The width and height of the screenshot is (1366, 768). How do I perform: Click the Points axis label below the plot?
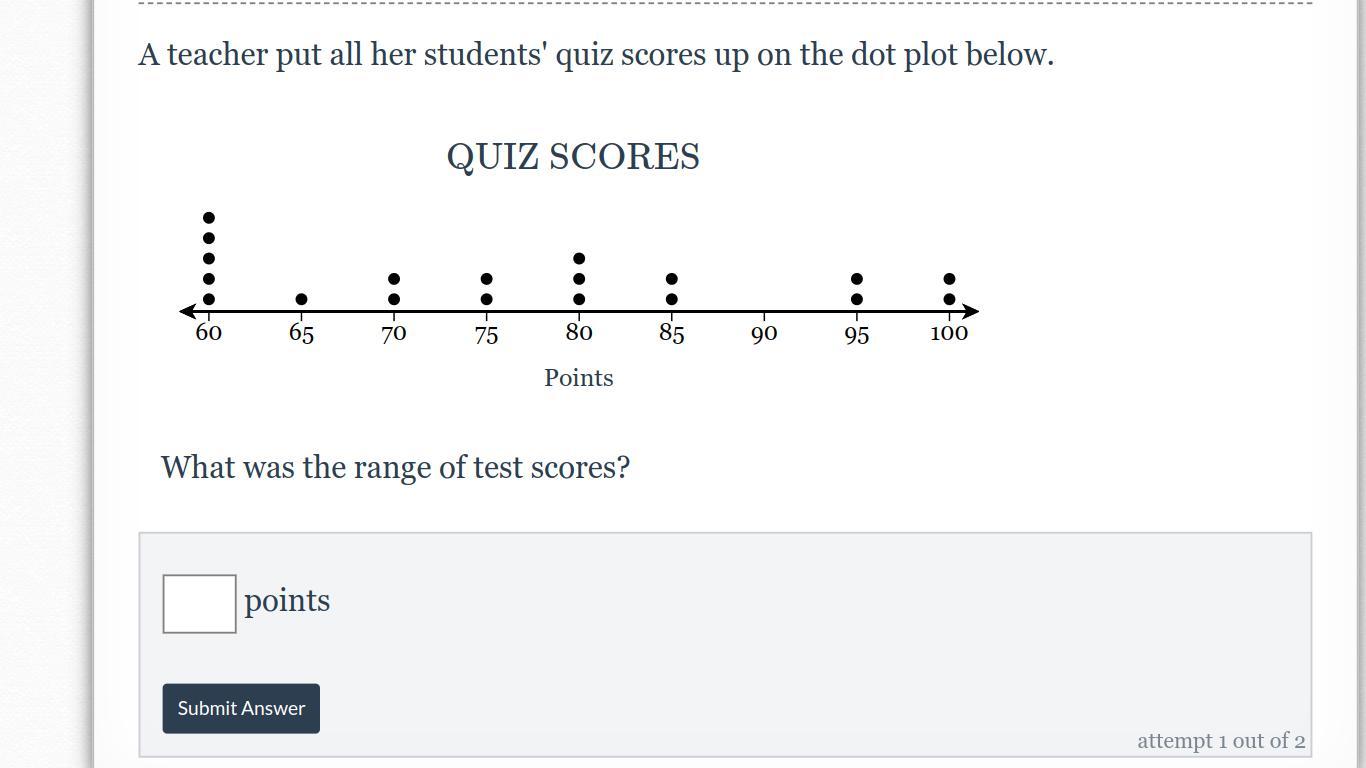(x=578, y=378)
